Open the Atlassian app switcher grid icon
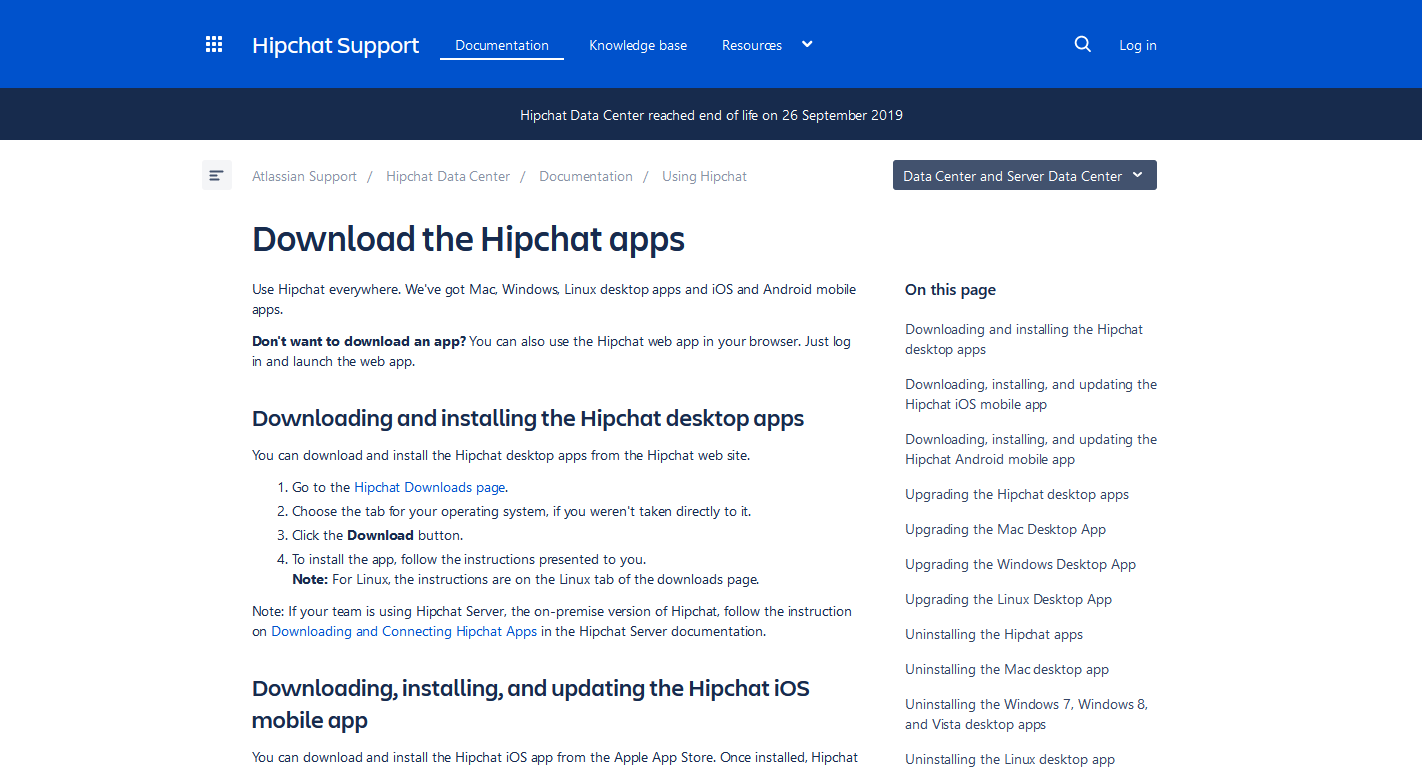Image resolution: width=1422 pixels, height=772 pixels. 214,44
